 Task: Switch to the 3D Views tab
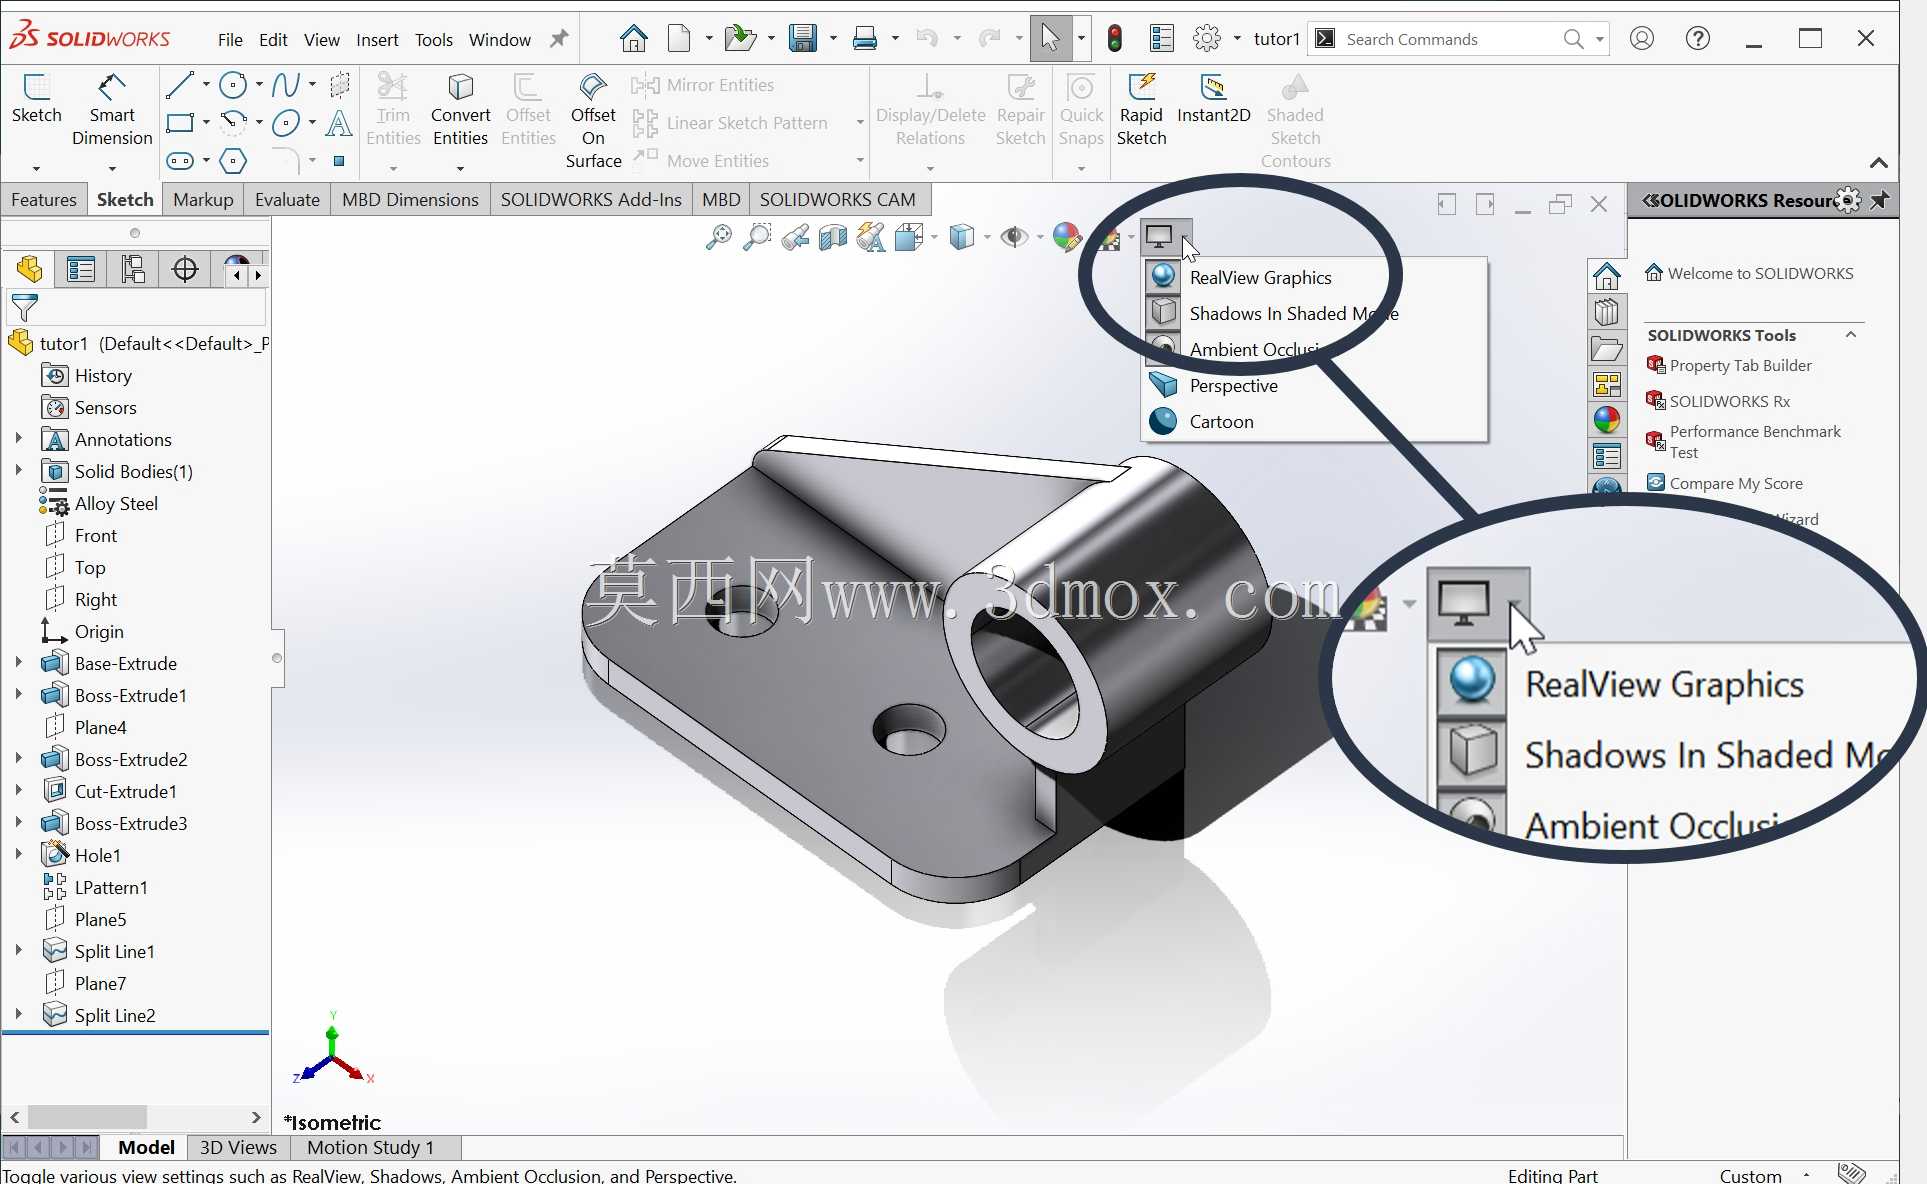point(238,1147)
